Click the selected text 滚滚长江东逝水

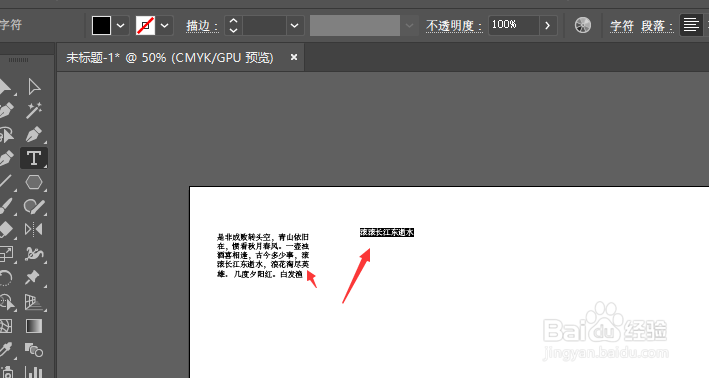click(x=387, y=232)
